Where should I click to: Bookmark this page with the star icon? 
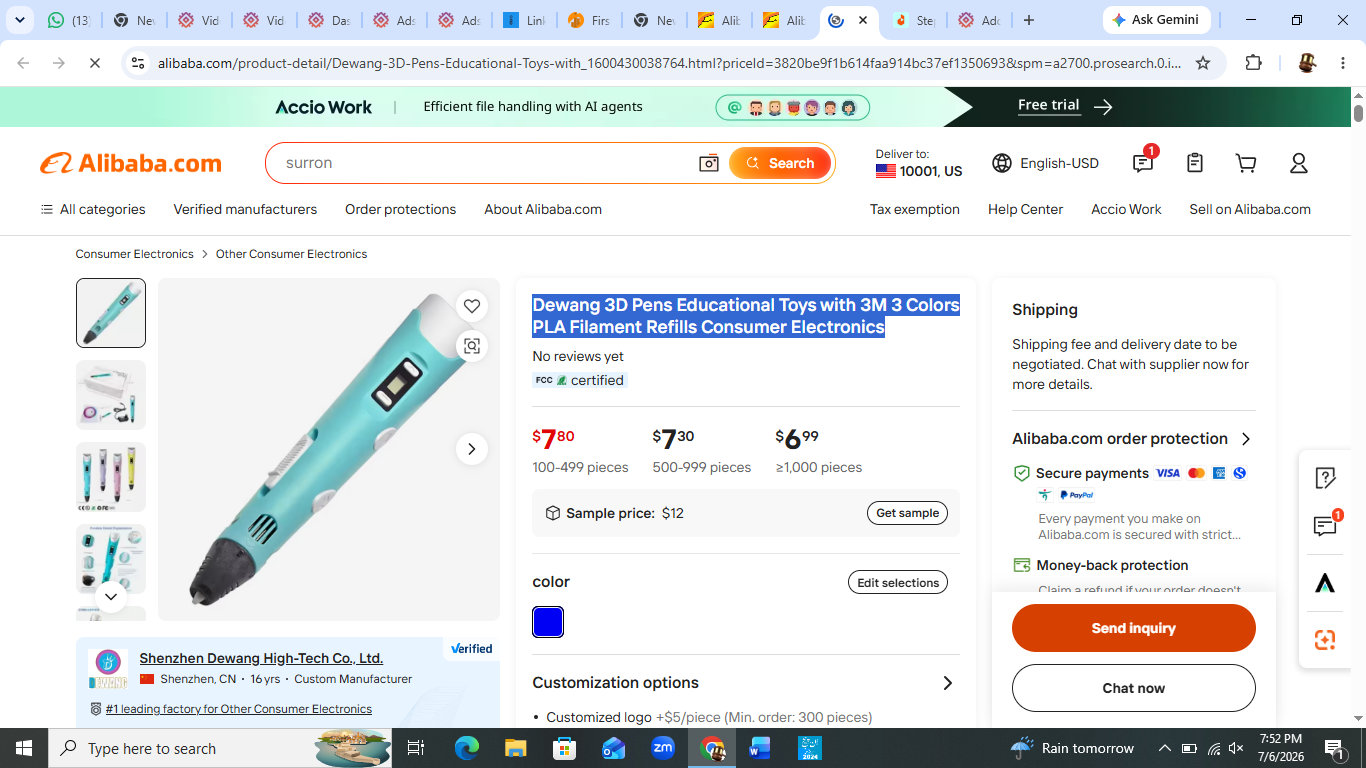click(1203, 63)
